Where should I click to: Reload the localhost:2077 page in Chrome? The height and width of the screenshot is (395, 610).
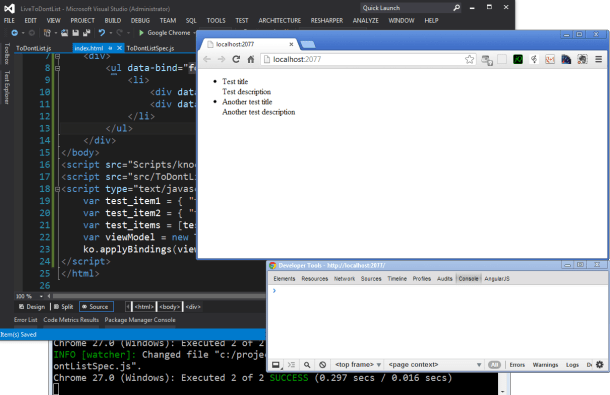click(x=236, y=59)
